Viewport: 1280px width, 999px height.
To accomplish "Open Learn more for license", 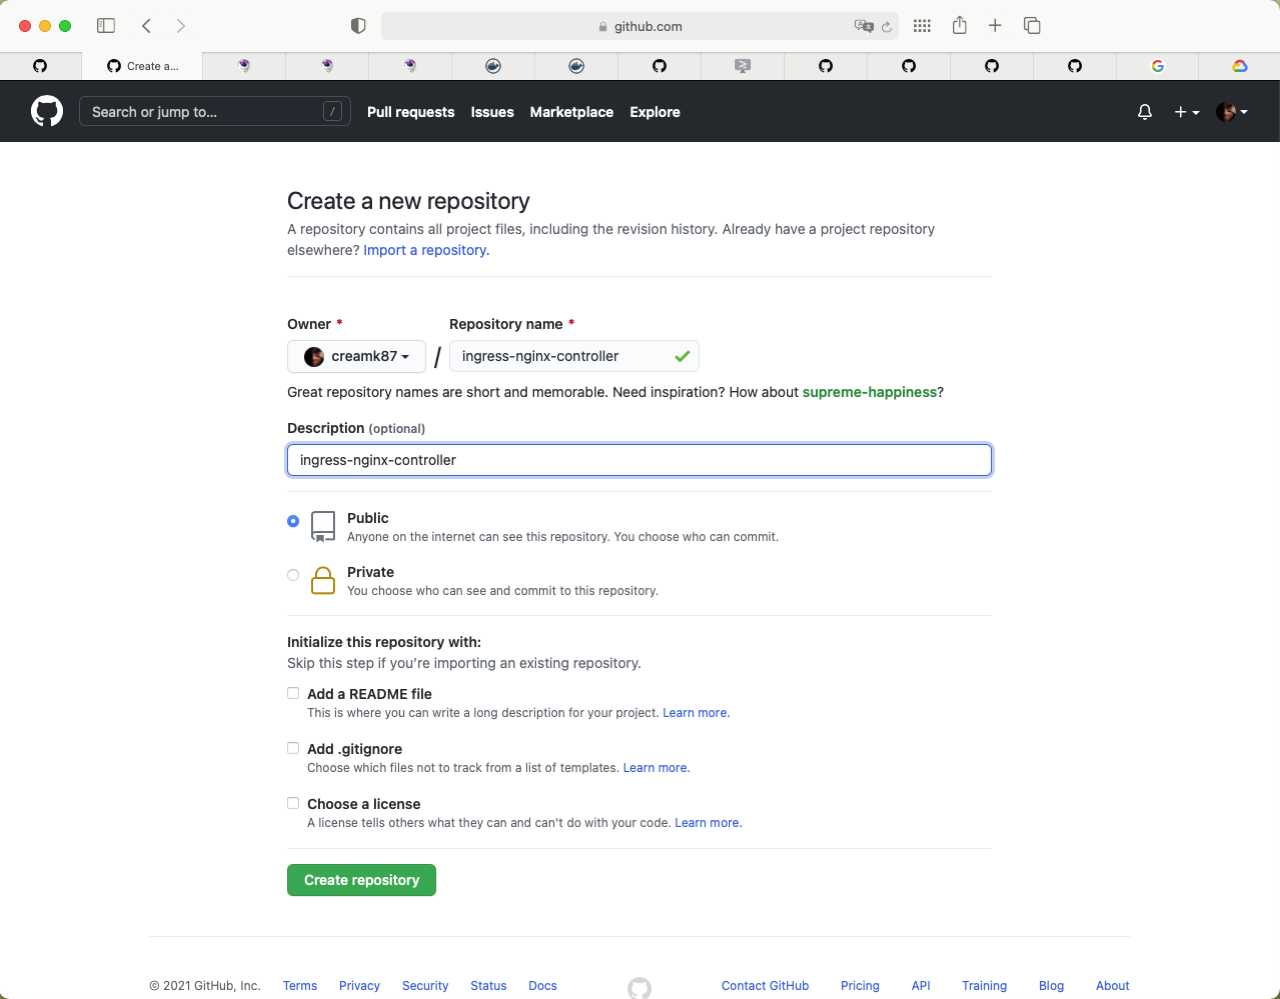I will tap(708, 823).
